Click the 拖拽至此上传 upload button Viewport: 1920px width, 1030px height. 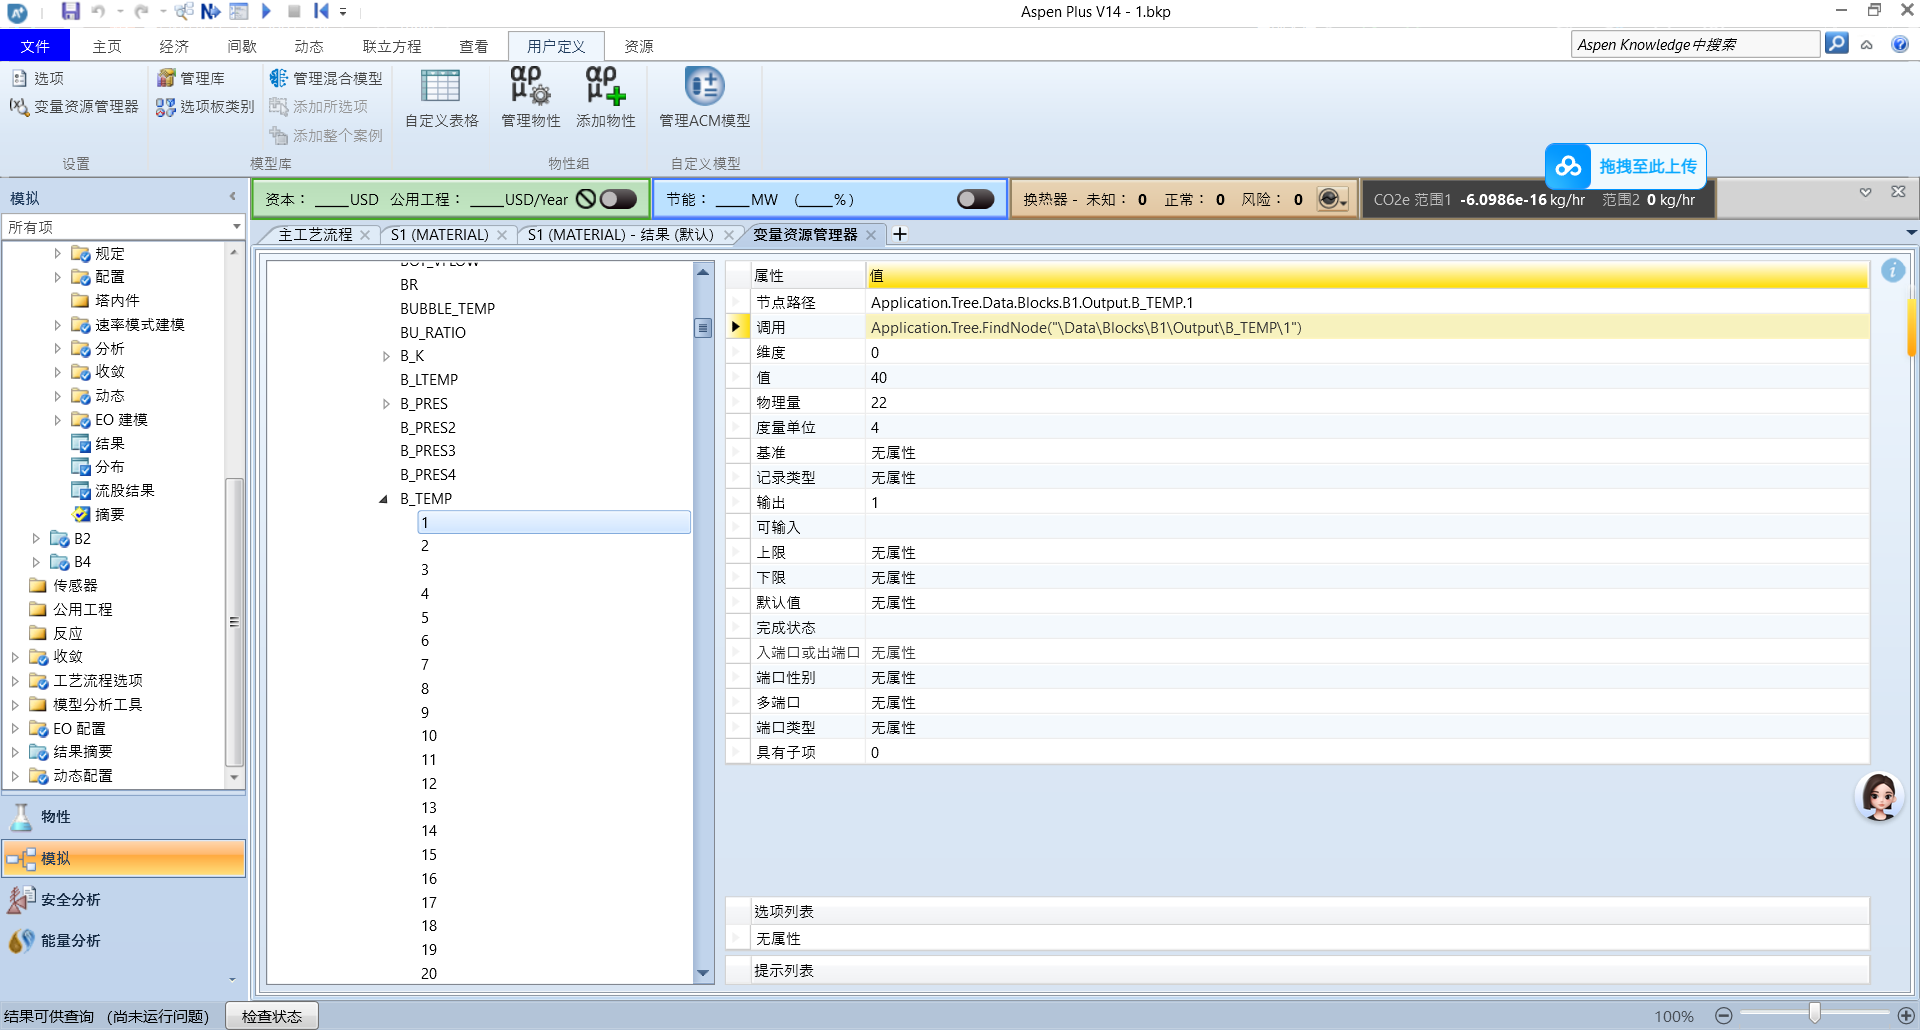1625,166
